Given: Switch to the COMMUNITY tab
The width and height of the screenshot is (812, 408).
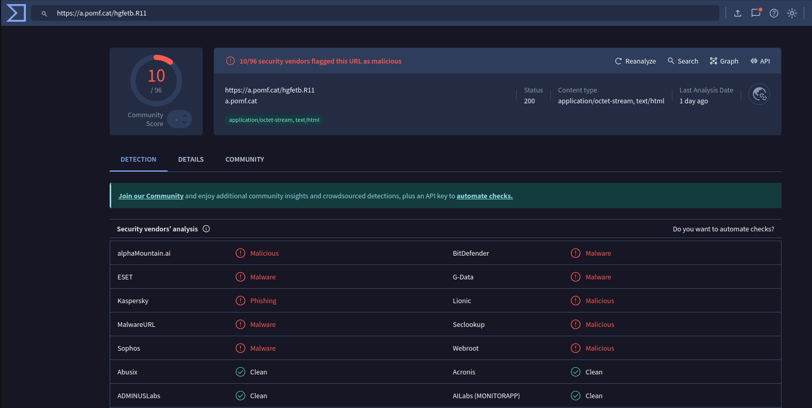Looking at the screenshot, I should (x=244, y=159).
